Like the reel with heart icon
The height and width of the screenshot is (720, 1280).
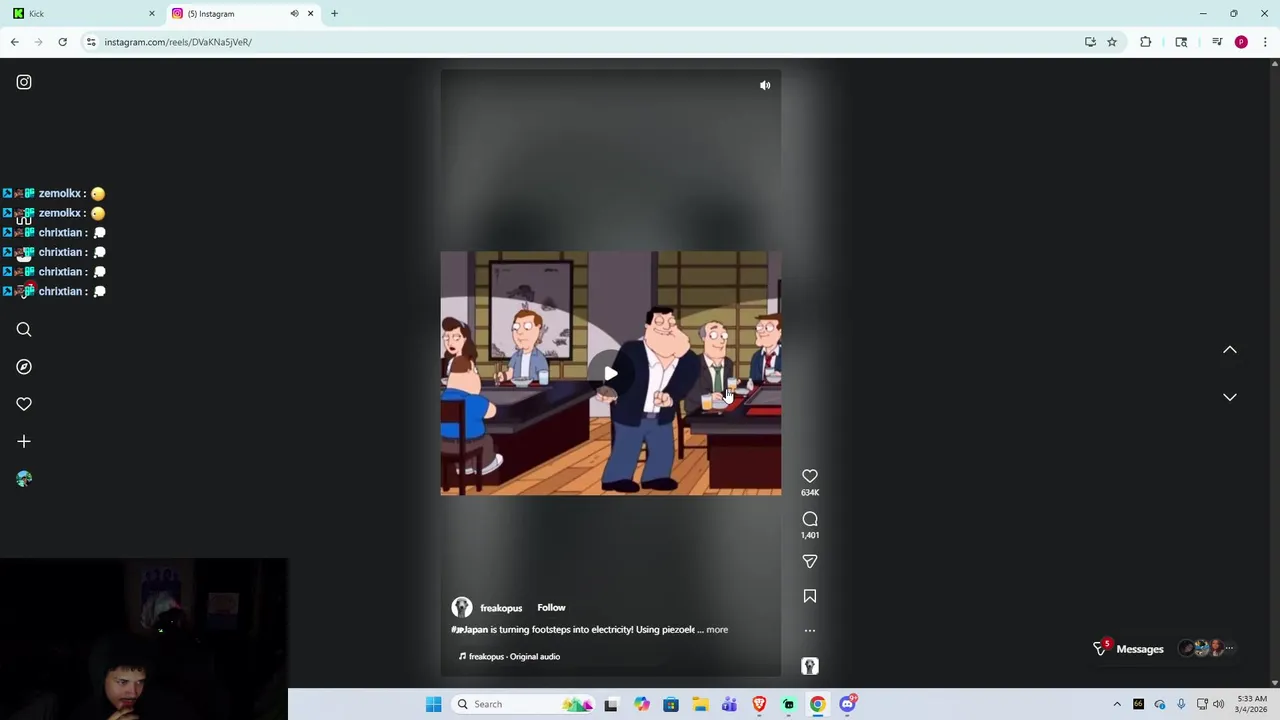click(x=810, y=476)
